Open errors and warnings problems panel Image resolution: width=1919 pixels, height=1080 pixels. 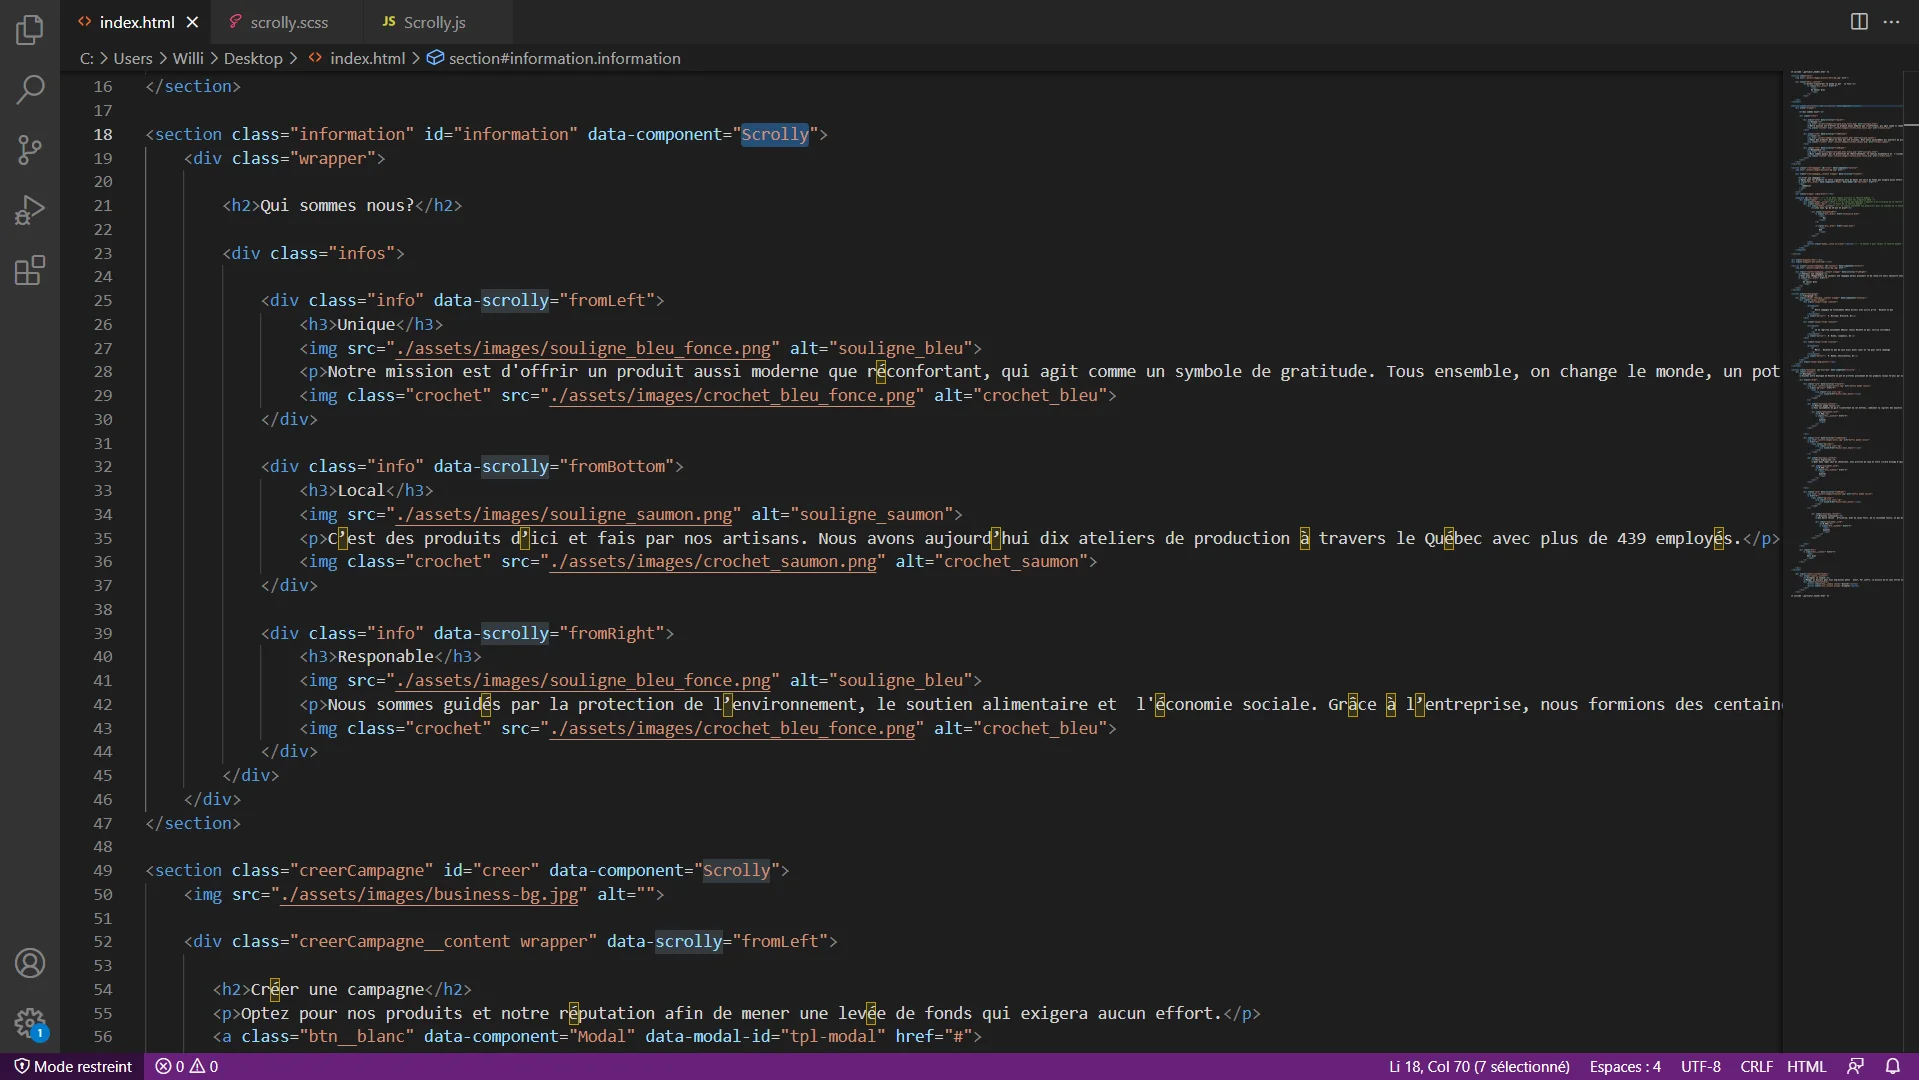click(187, 1066)
